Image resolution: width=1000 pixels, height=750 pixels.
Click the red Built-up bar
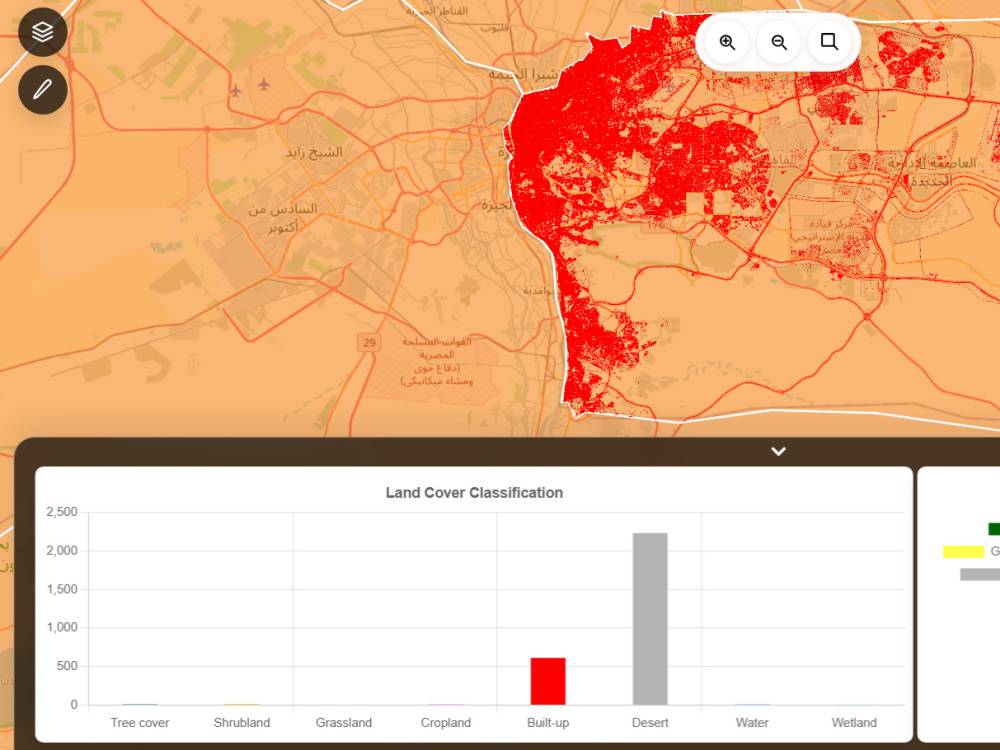(x=548, y=681)
